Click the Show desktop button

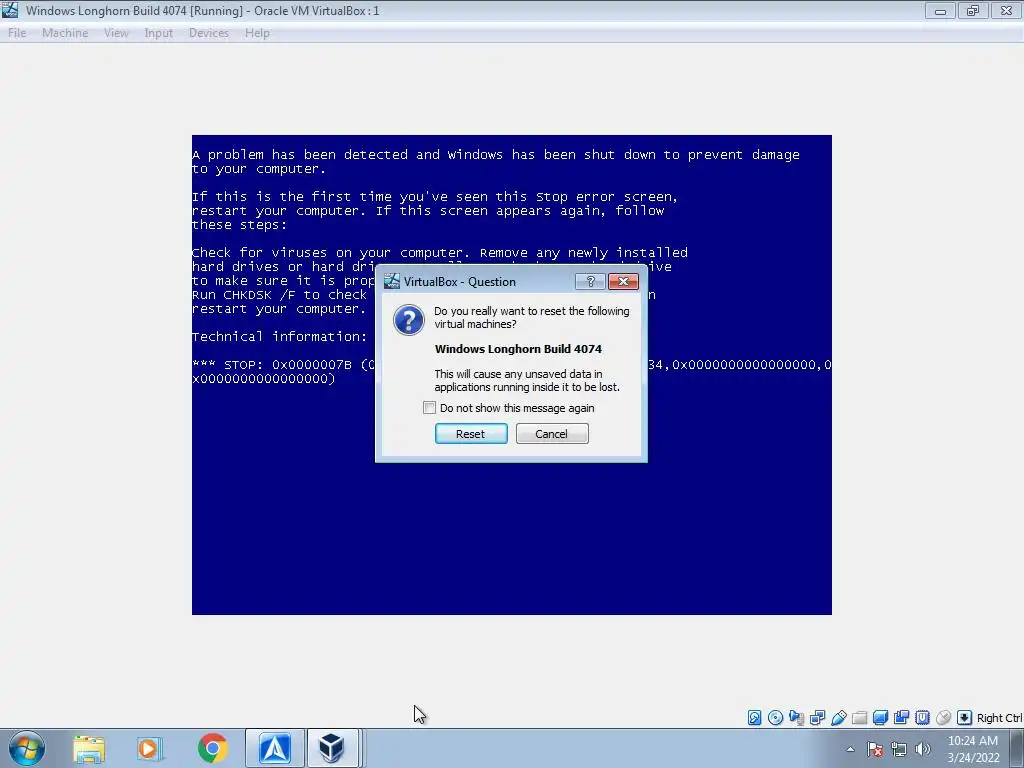(1017, 748)
